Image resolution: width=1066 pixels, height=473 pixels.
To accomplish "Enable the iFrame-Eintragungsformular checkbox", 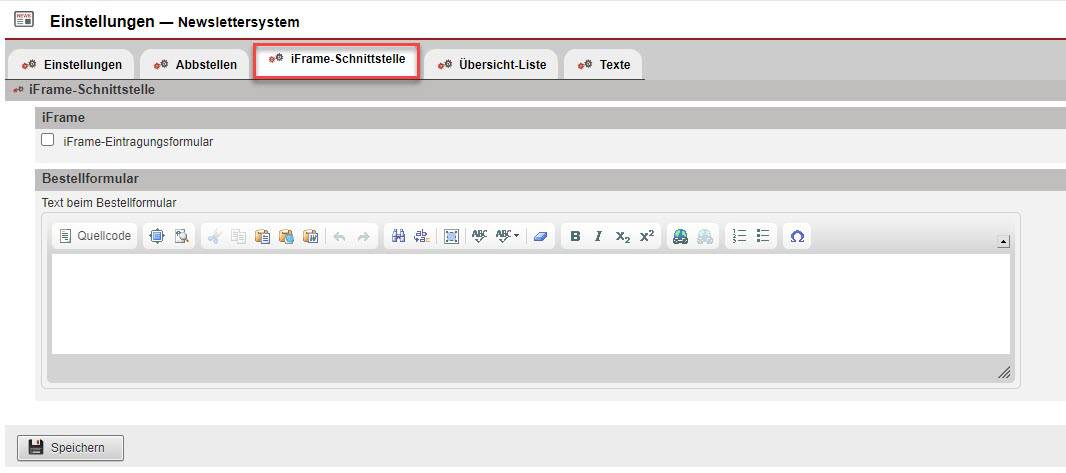I will coord(47,141).
